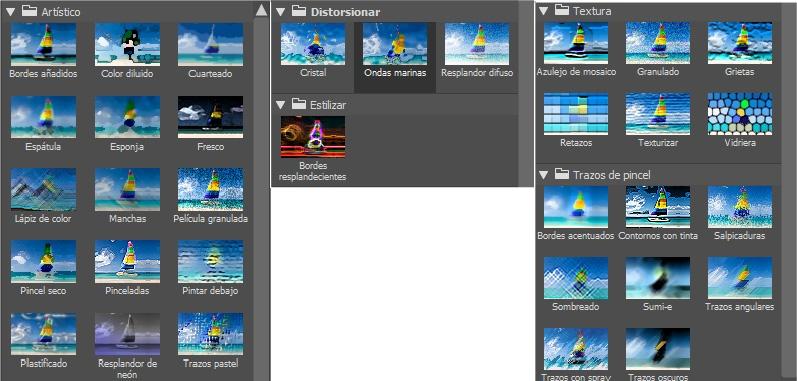Pick the Contornos con tinta filter
Viewport: 797px width, 381px height.
tap(658, 207)
